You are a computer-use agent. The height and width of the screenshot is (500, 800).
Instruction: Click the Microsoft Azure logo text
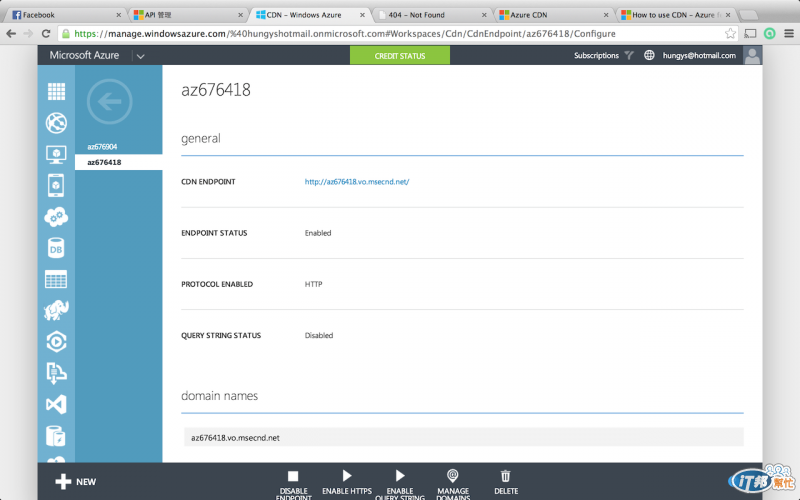click(84, 55)
